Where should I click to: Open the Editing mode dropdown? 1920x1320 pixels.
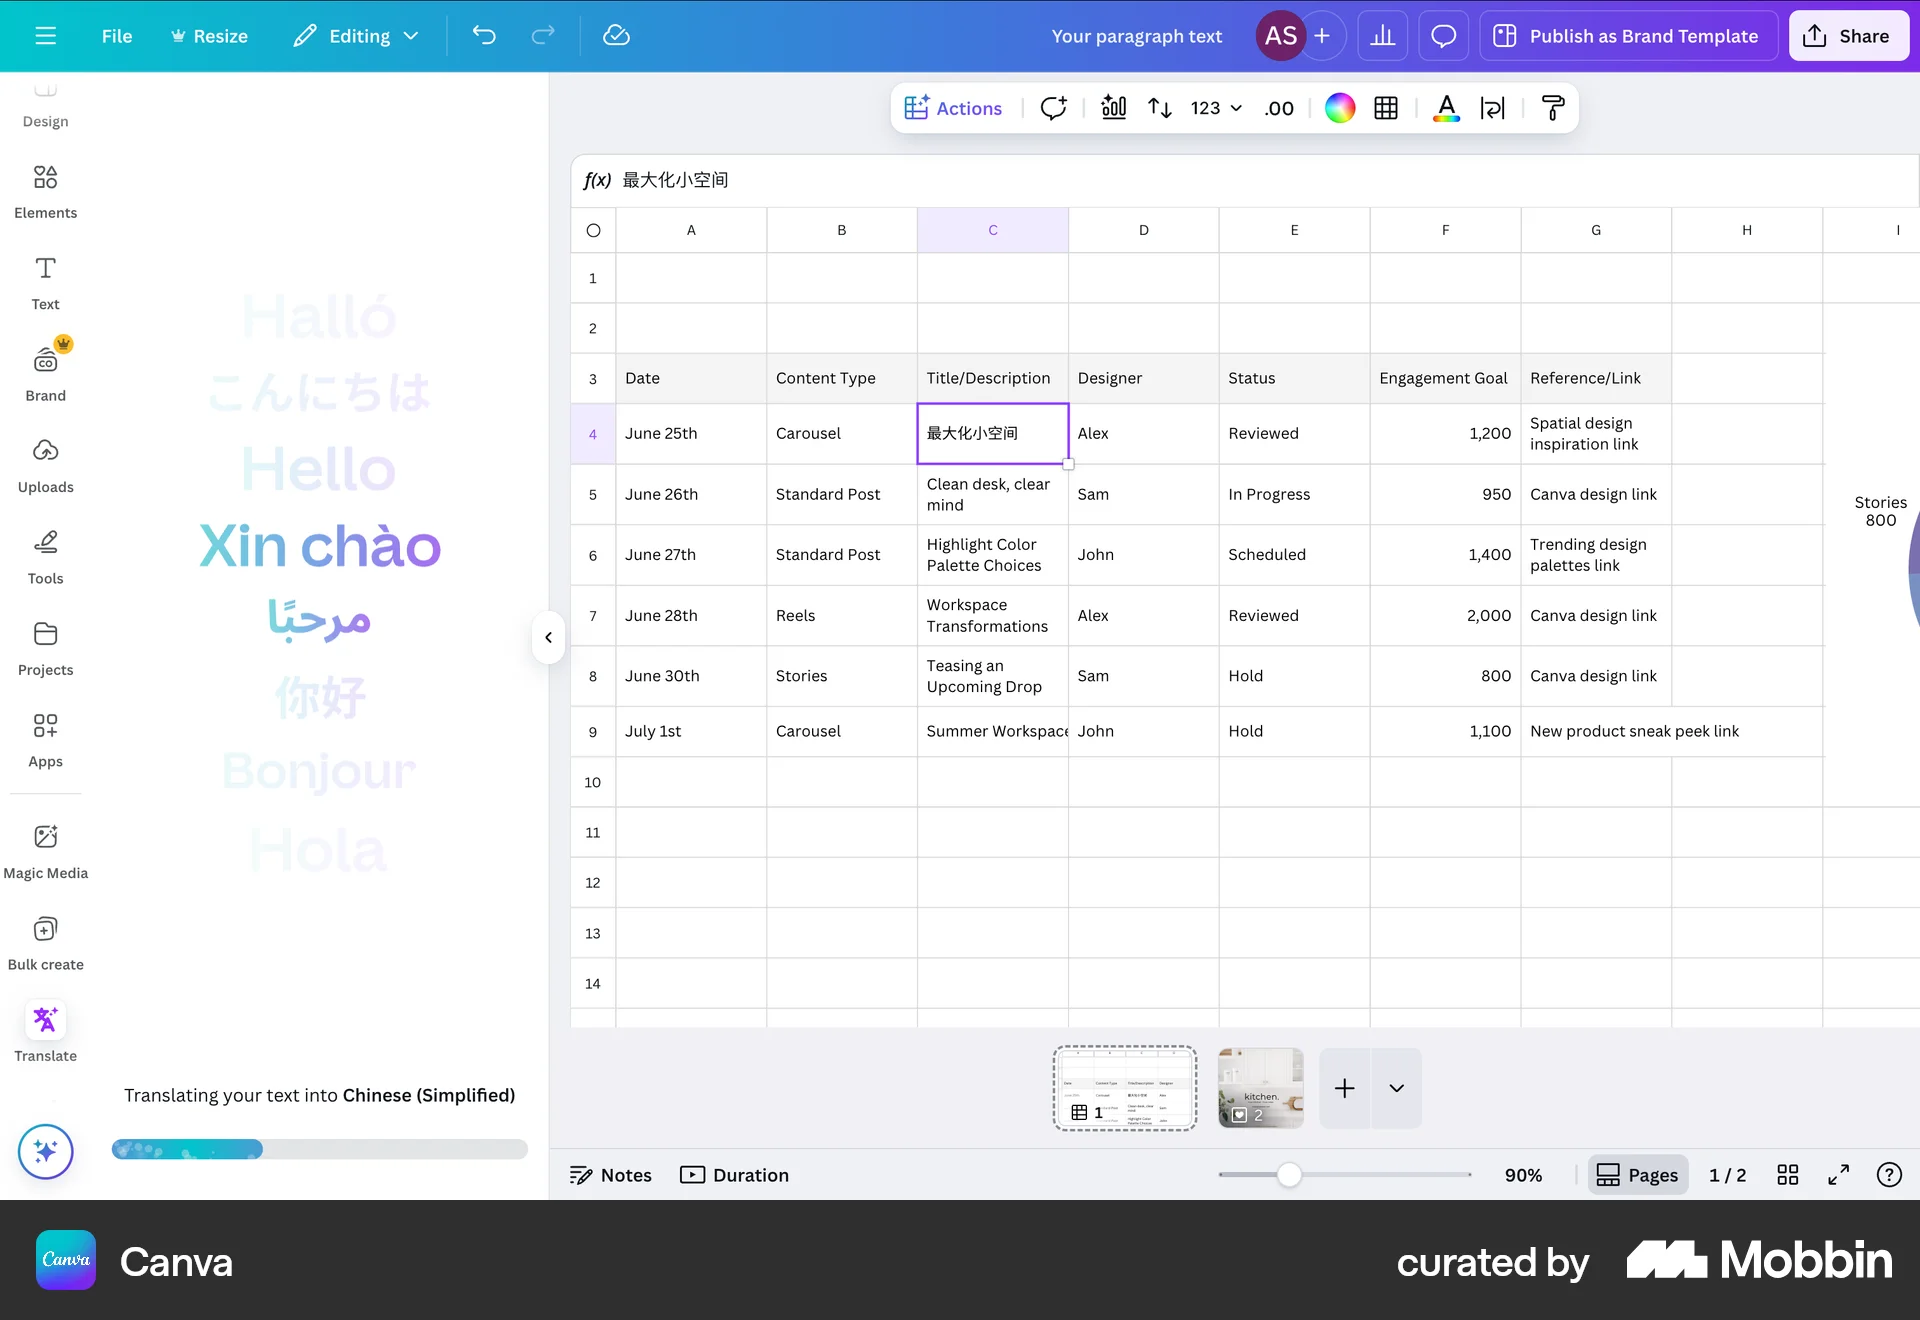tap(357, 36)
